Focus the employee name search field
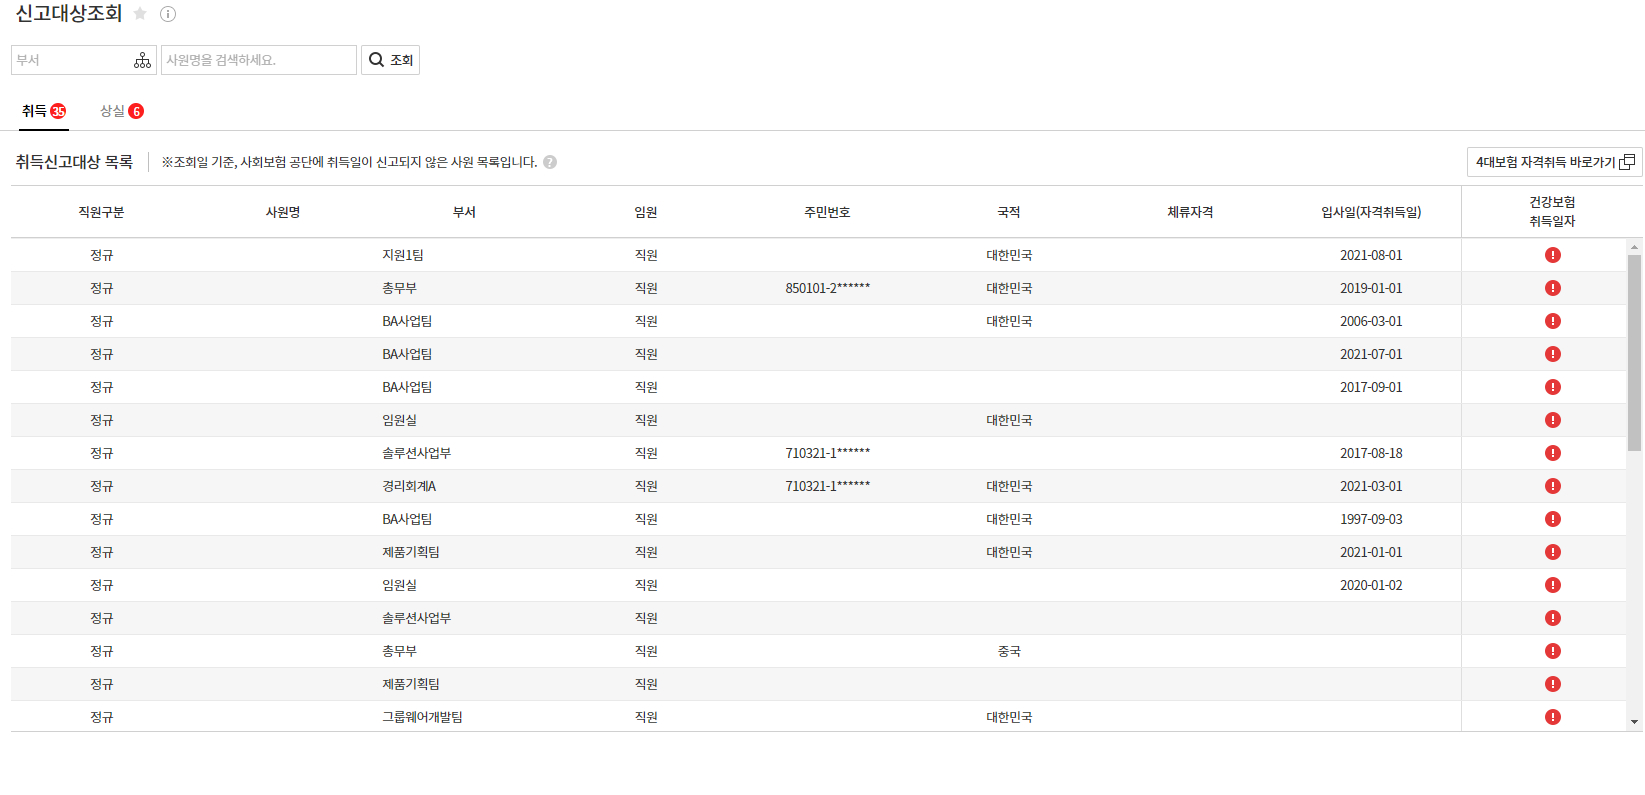Viewport: 1645px width, 795px height. point(258,60)
